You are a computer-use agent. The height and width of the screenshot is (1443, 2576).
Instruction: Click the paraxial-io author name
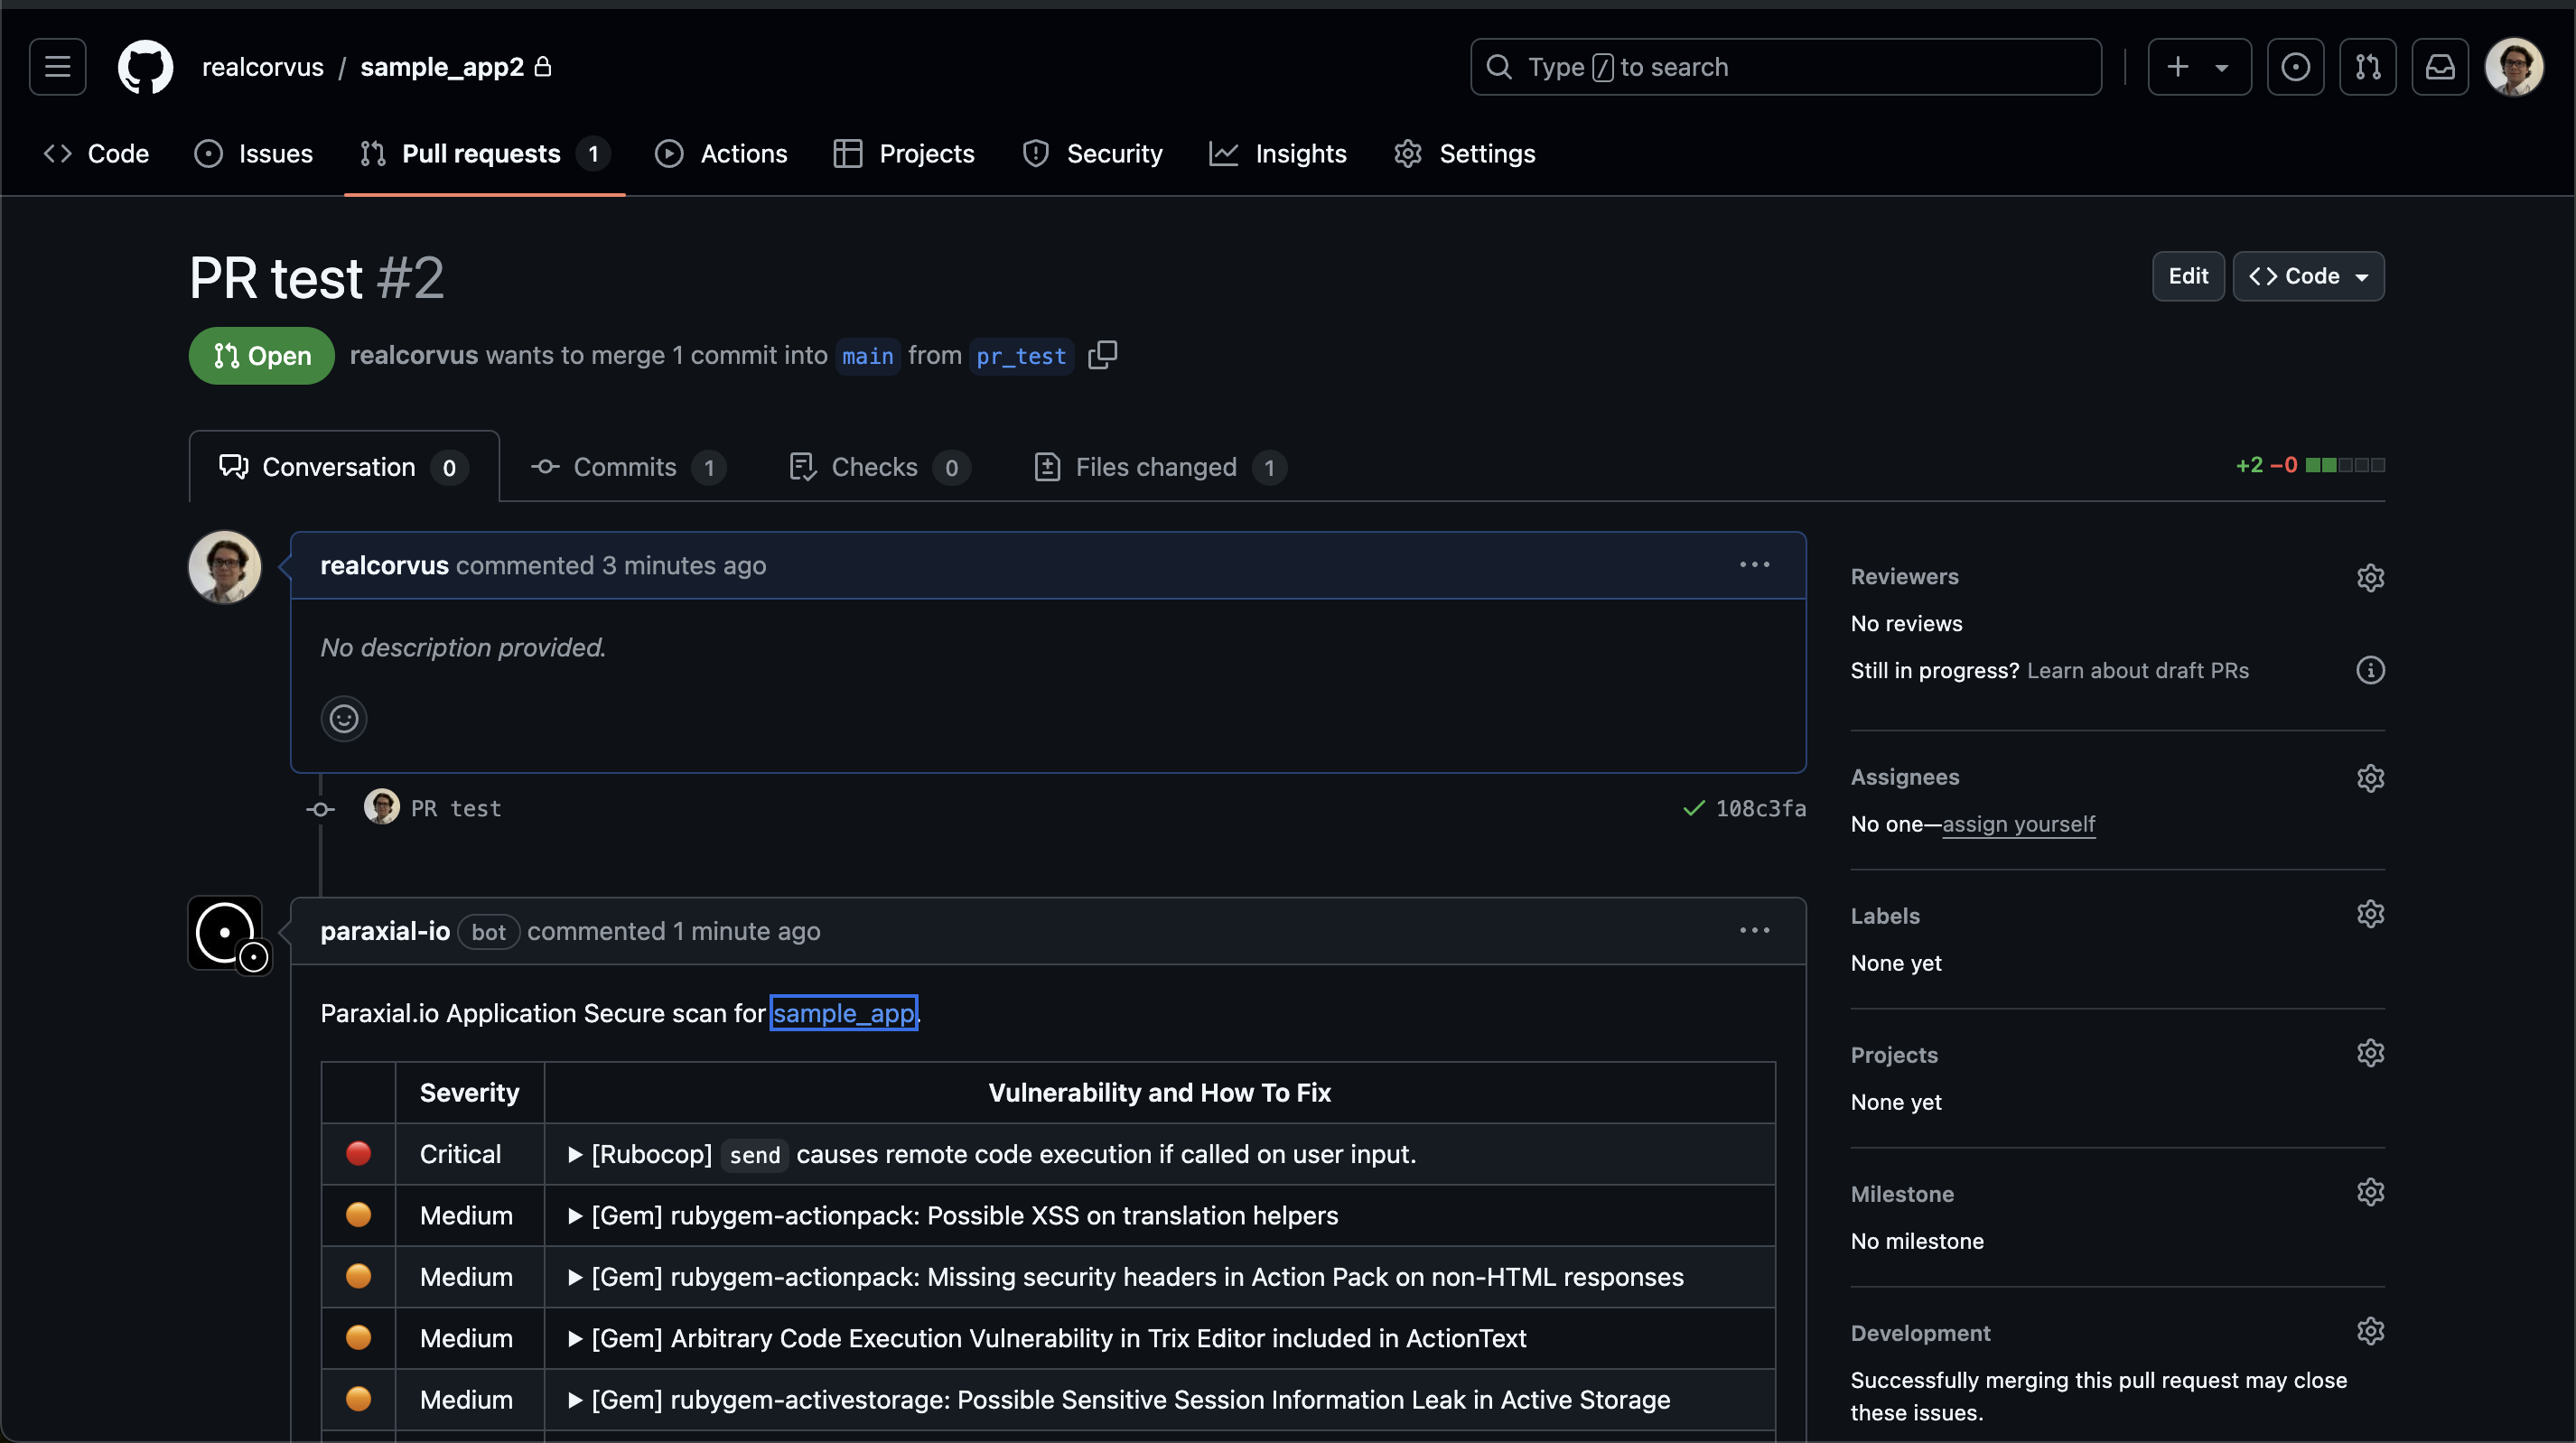(385, 931)
